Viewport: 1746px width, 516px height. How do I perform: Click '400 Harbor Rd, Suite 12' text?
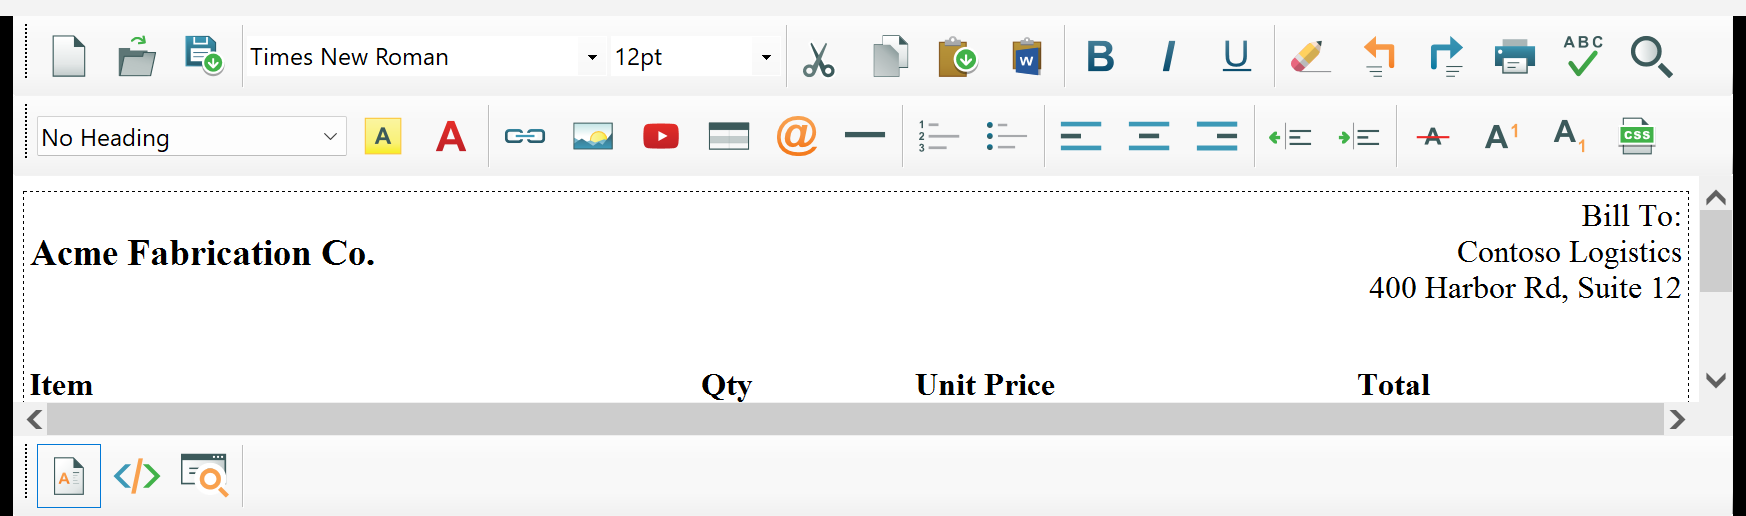pyautogui.click(x=1525, y=288)
